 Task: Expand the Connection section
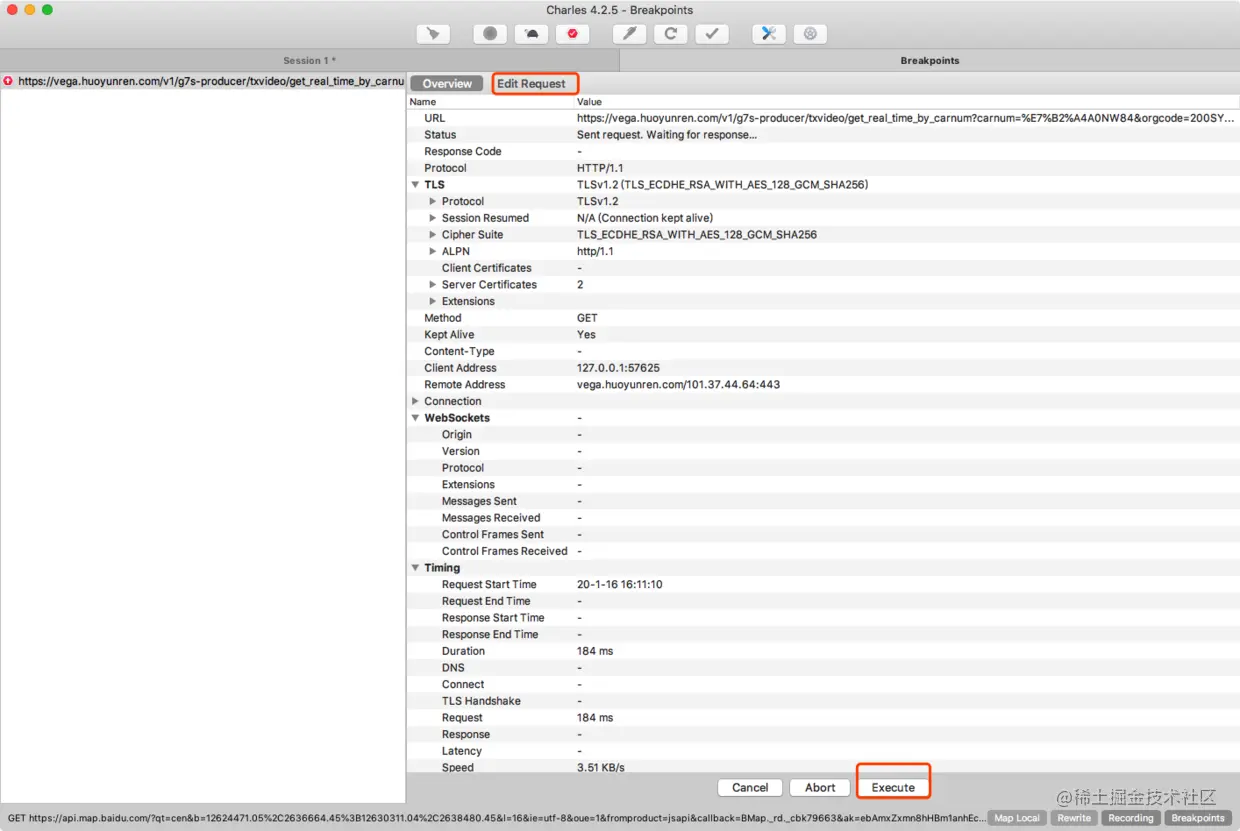pyautogui.click(x=415, y=401)
